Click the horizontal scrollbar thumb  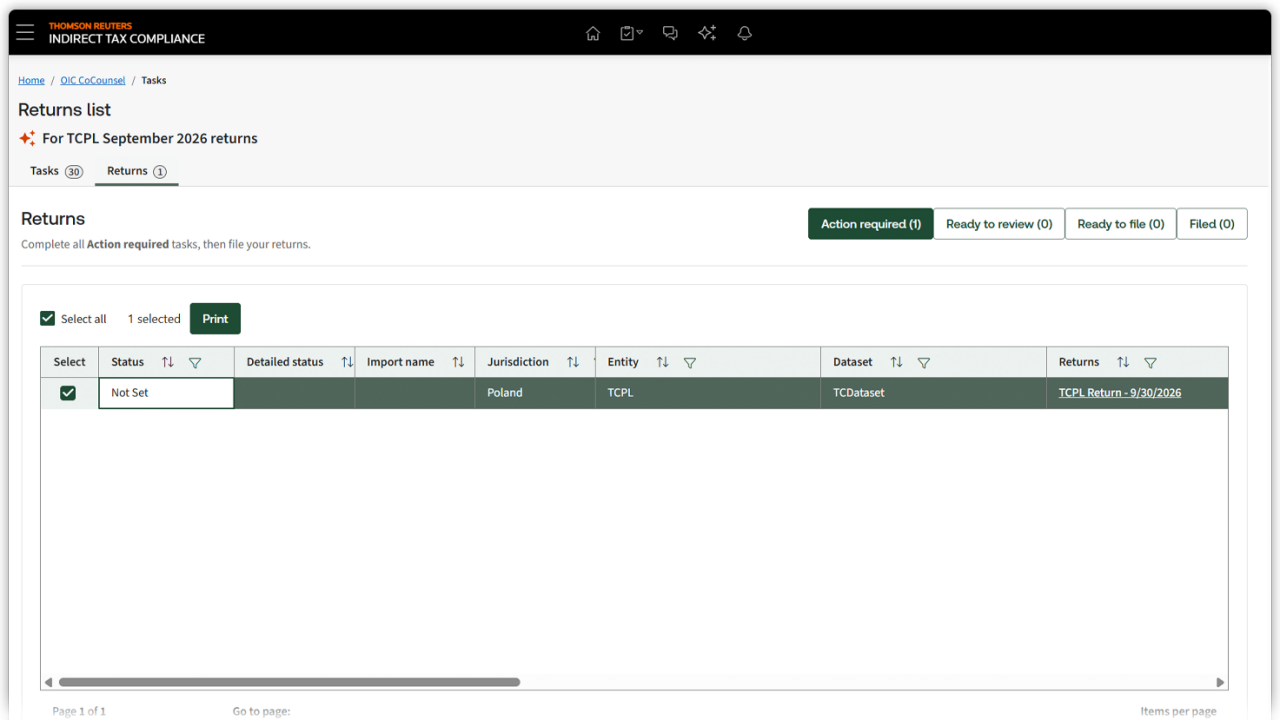pos(290,682)
